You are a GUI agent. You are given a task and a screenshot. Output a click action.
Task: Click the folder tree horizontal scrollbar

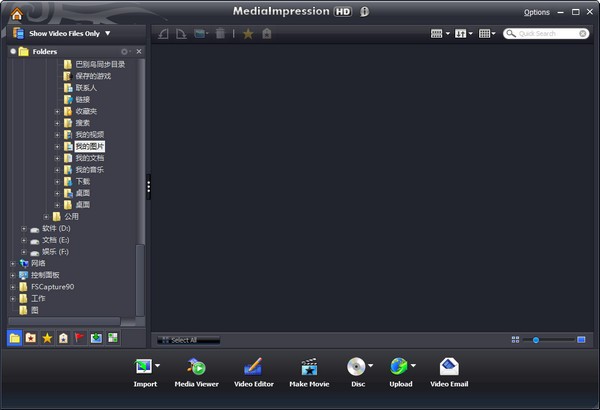64,320
